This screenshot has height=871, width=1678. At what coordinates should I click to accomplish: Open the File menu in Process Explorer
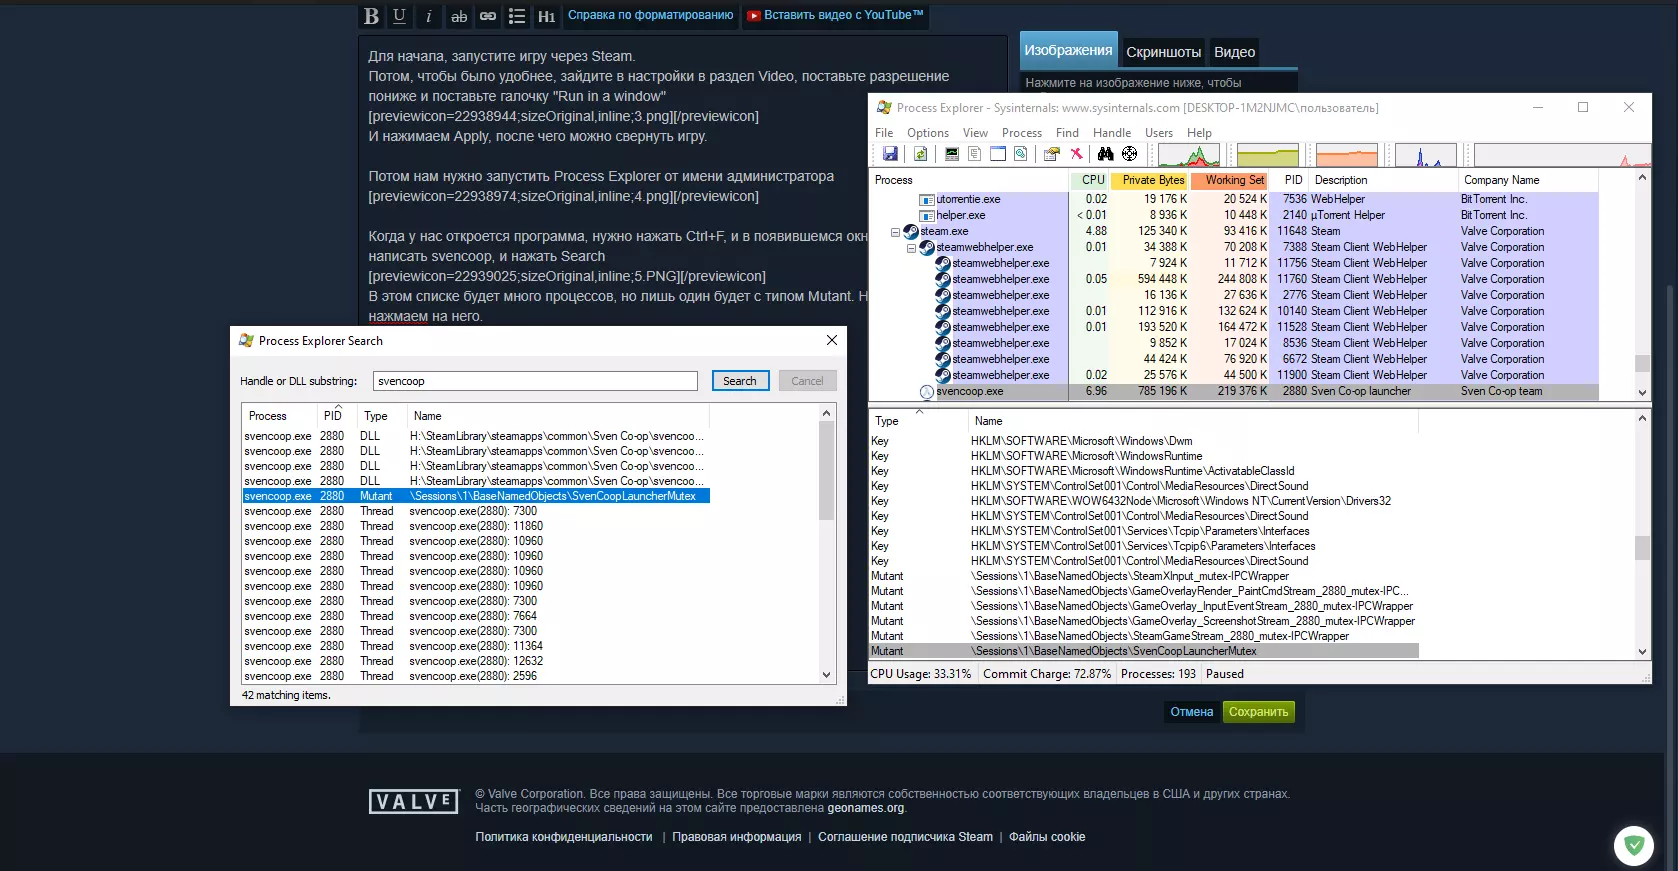point(884,133)
